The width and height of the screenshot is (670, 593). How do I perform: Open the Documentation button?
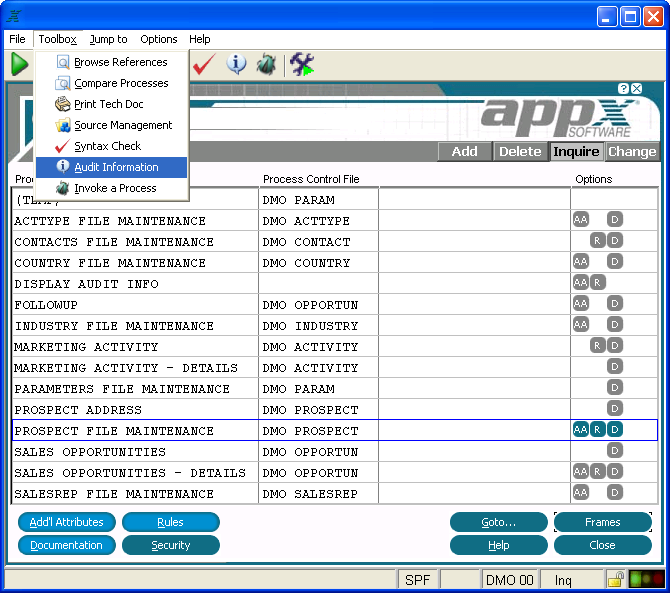pos(67,545)
